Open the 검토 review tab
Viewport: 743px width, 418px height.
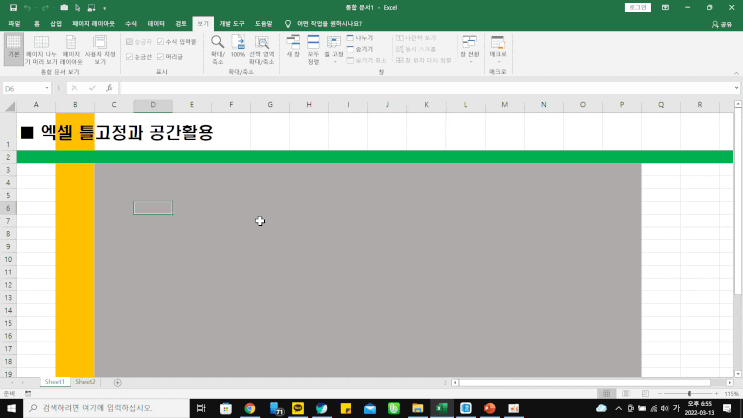coord(181,24)
